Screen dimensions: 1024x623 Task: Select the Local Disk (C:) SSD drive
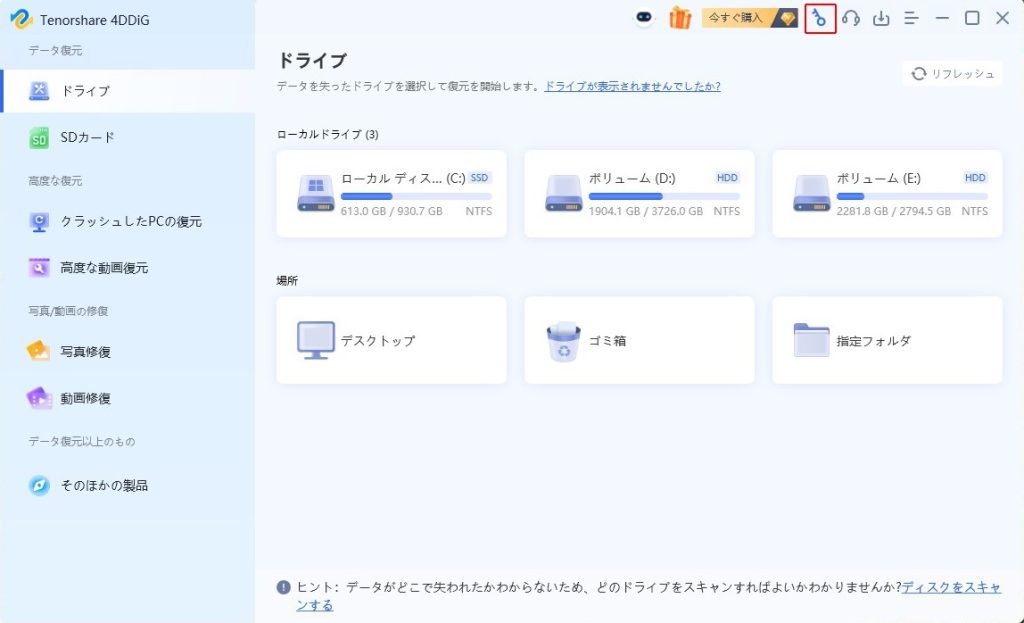pos(391,194)
